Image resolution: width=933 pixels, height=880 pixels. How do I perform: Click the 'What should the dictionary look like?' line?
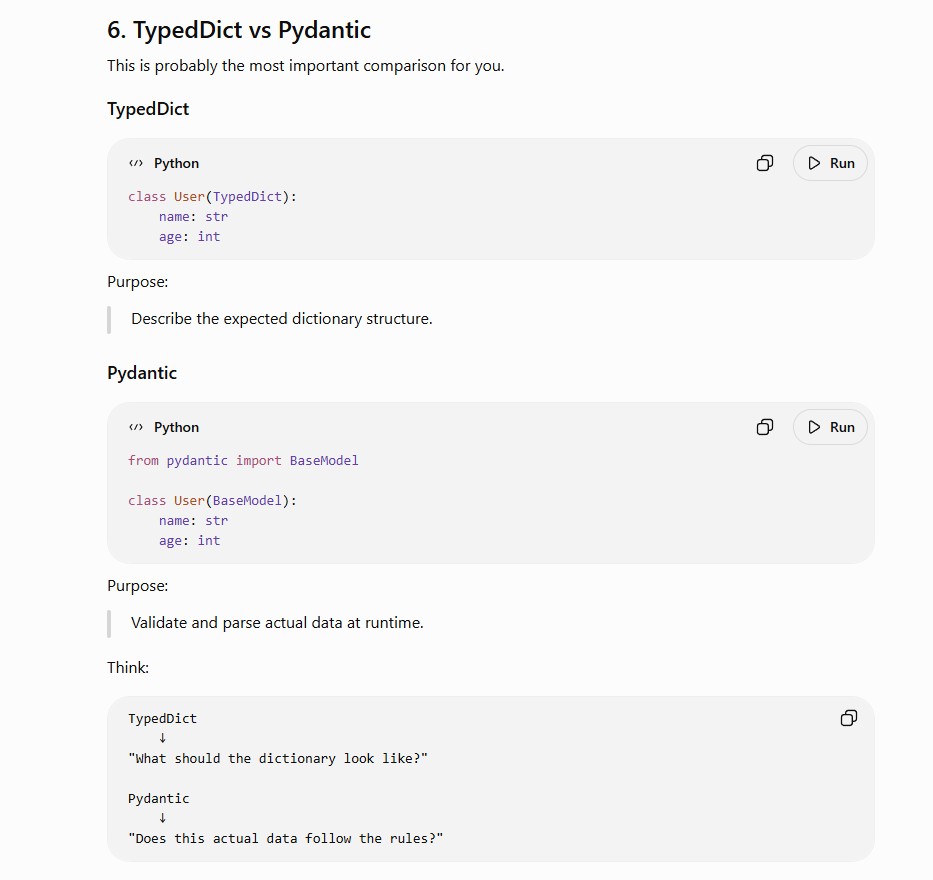(278, 759)
